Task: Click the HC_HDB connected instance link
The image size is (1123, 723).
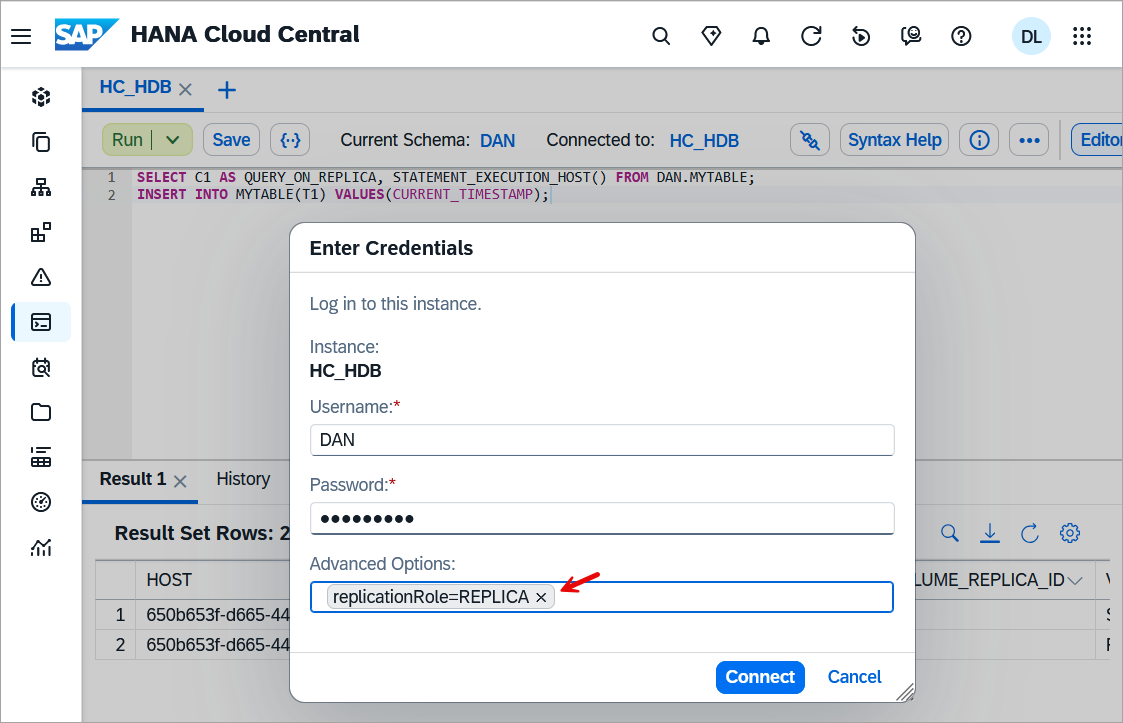Action: (x=704, y=140)
